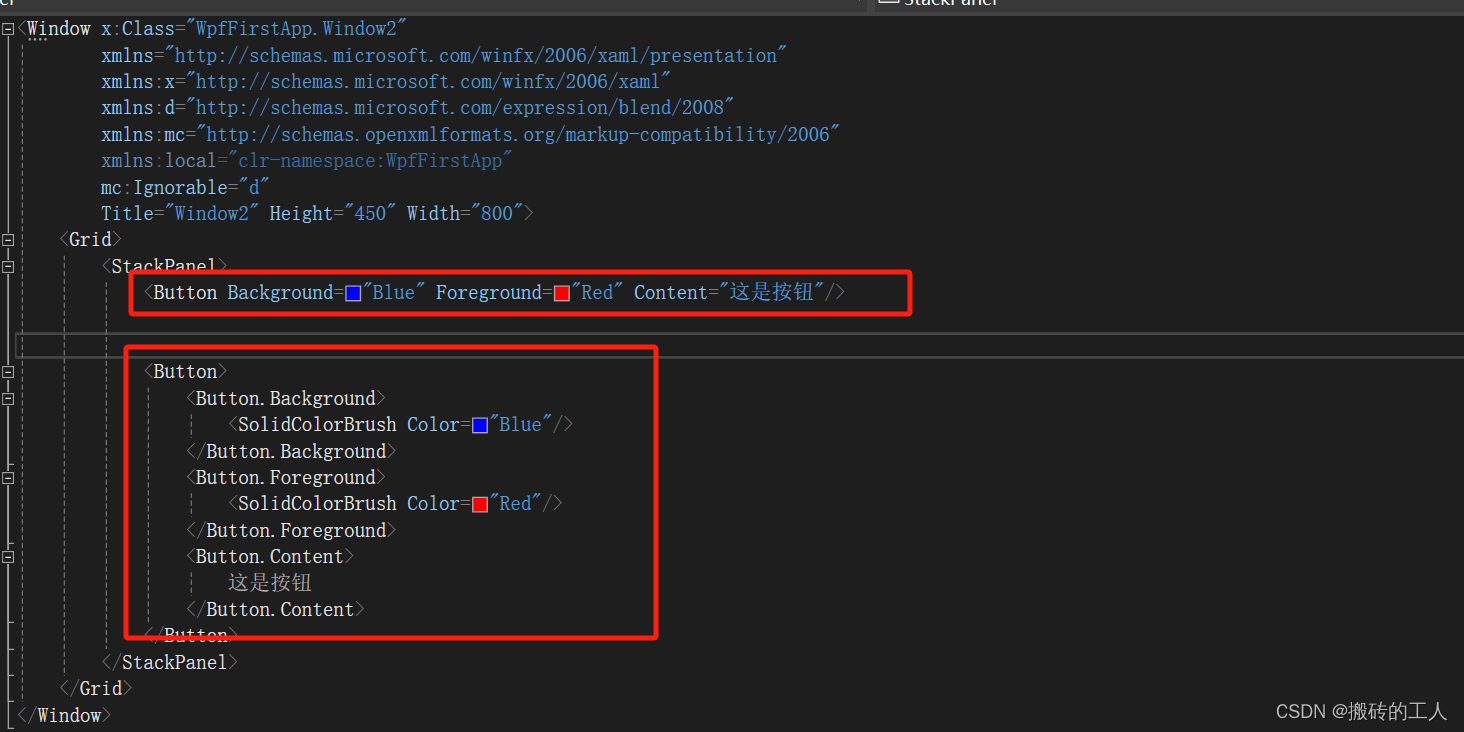1464x732 pixels.
Task: Click the closing </Grid> tag
Action: [x=96, y=689]
